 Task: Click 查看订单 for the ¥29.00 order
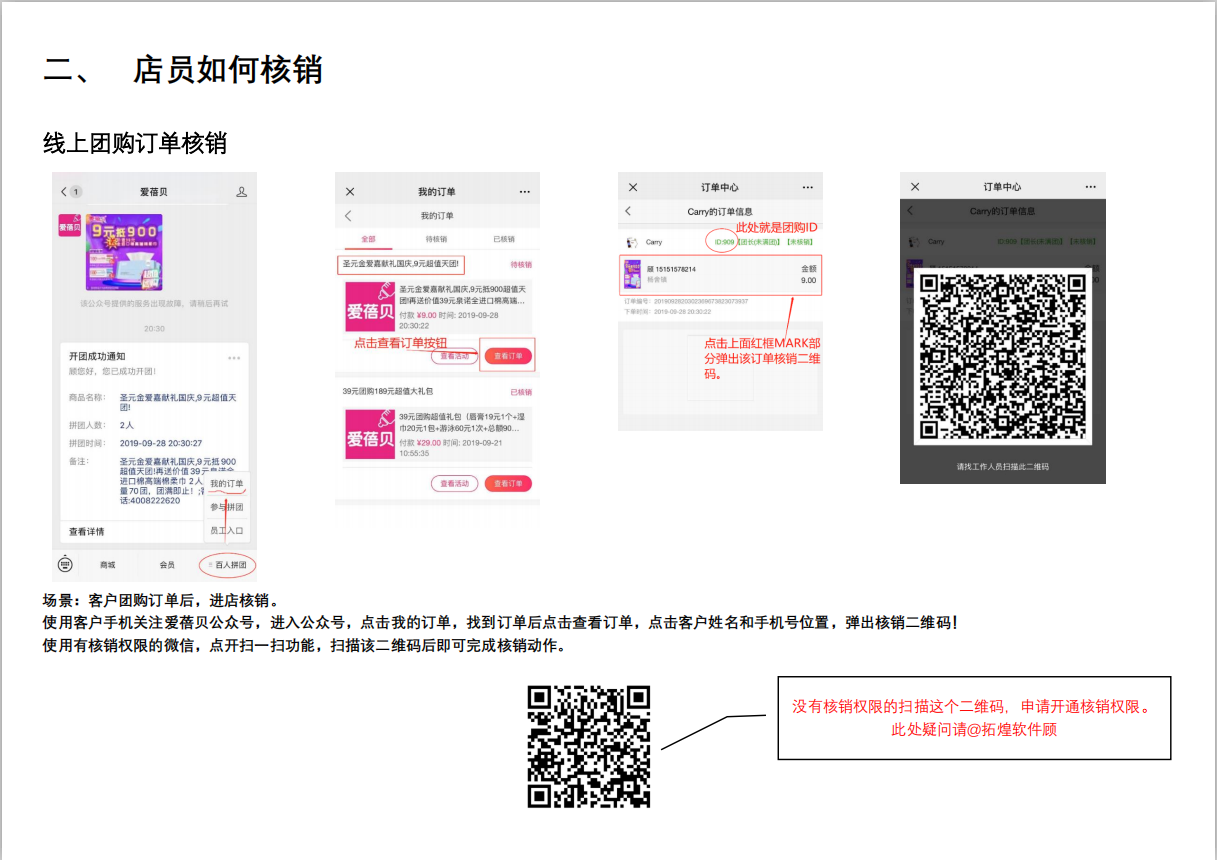click(508, 484)
